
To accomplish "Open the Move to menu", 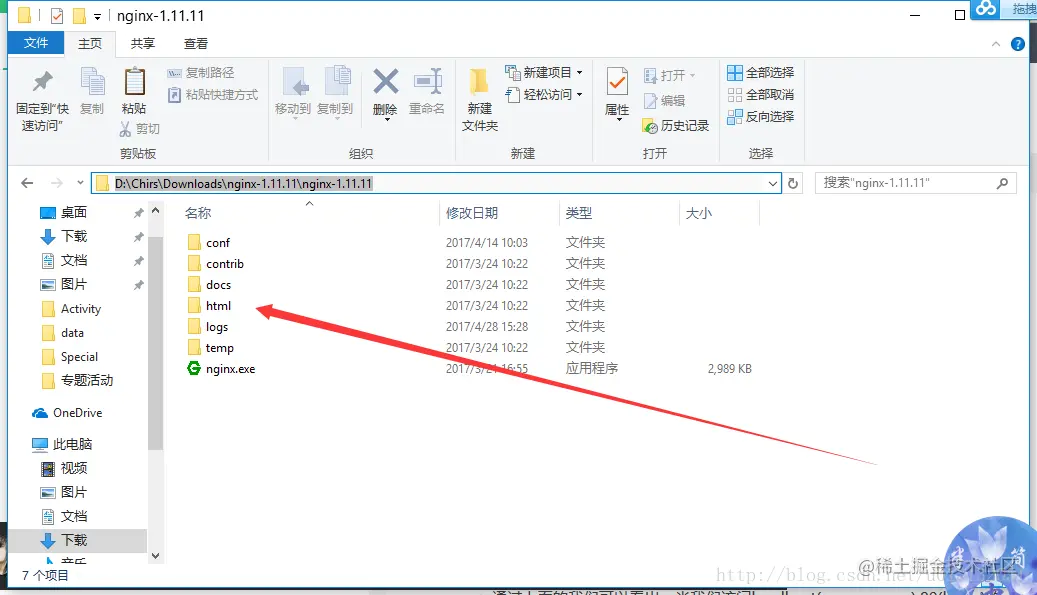I will pos(293,93).
